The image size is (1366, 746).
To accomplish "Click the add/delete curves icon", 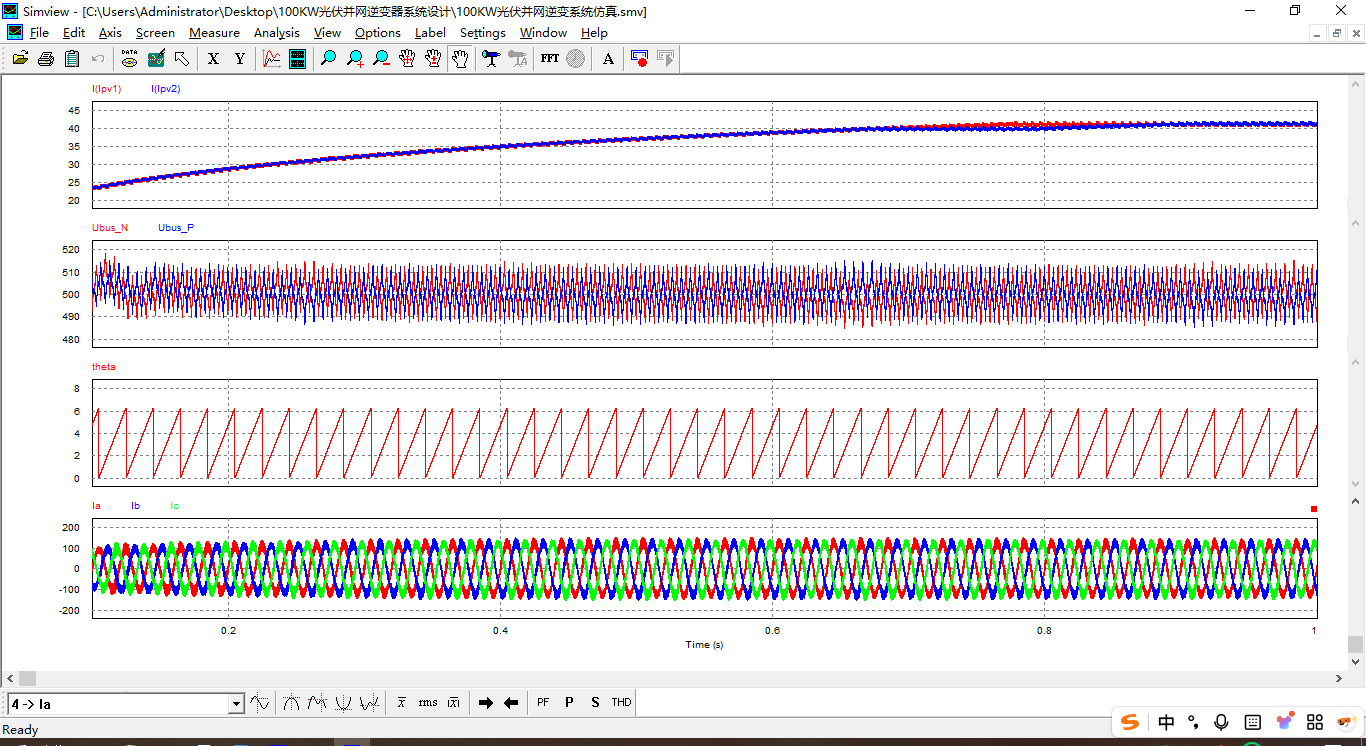I will coord(272,59).
